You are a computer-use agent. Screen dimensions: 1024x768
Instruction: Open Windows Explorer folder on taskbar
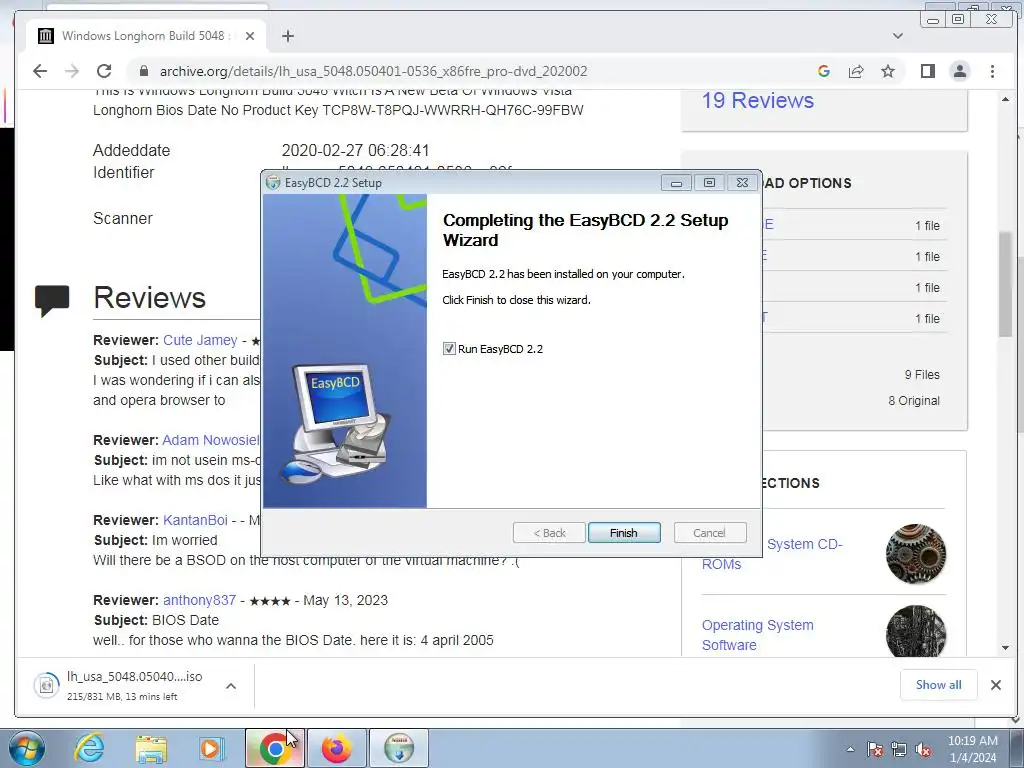(151, 748)
